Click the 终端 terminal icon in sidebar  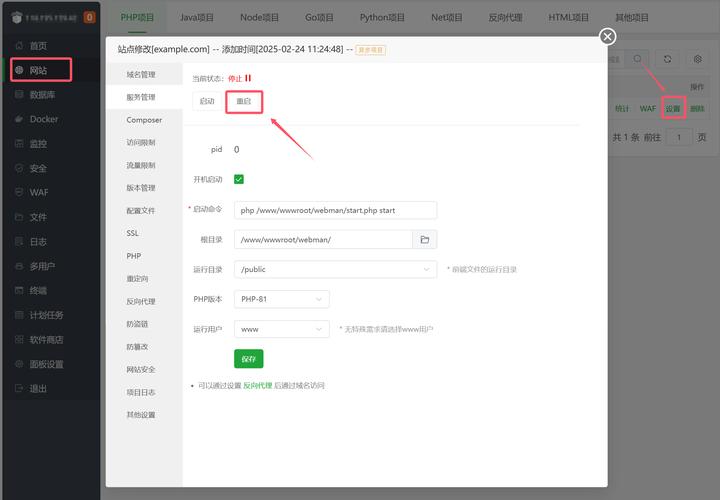click(19, 291)
